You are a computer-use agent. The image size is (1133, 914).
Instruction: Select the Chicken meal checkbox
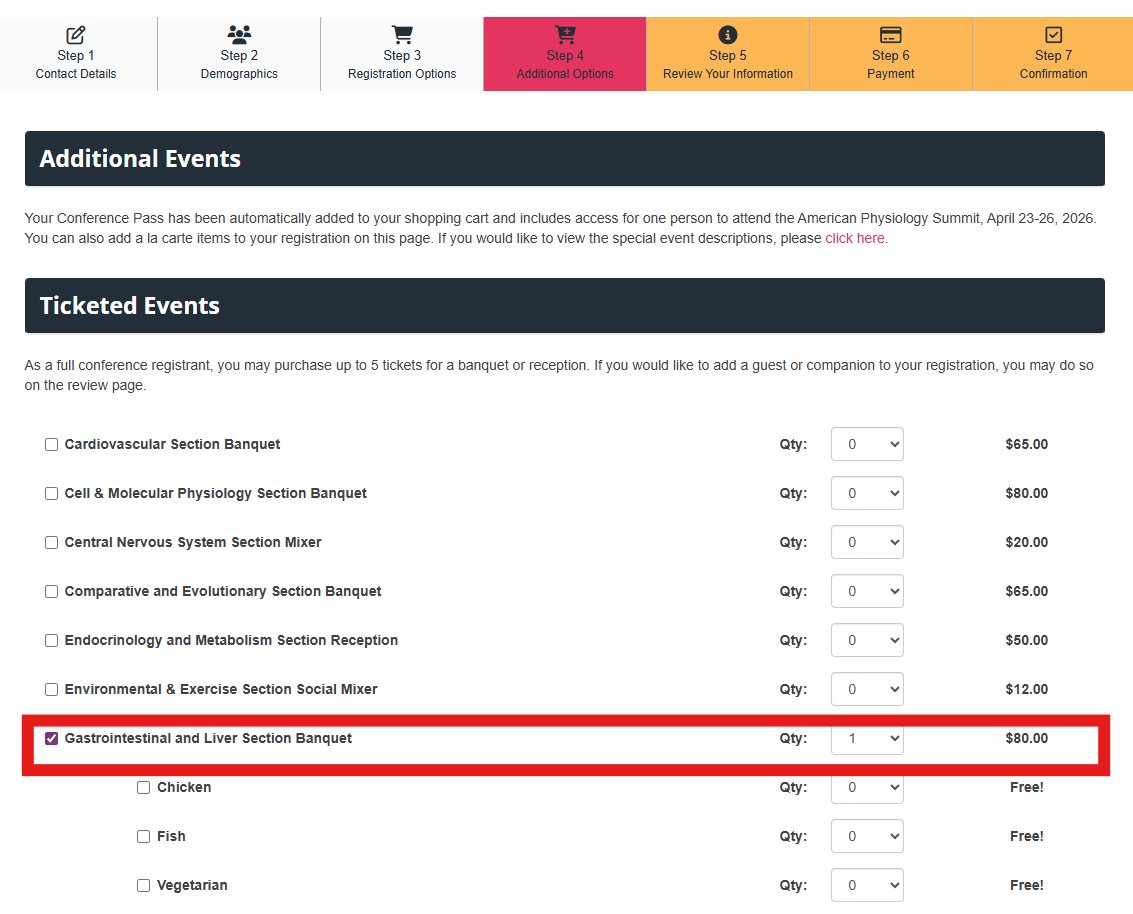click(x=144, y=788)
